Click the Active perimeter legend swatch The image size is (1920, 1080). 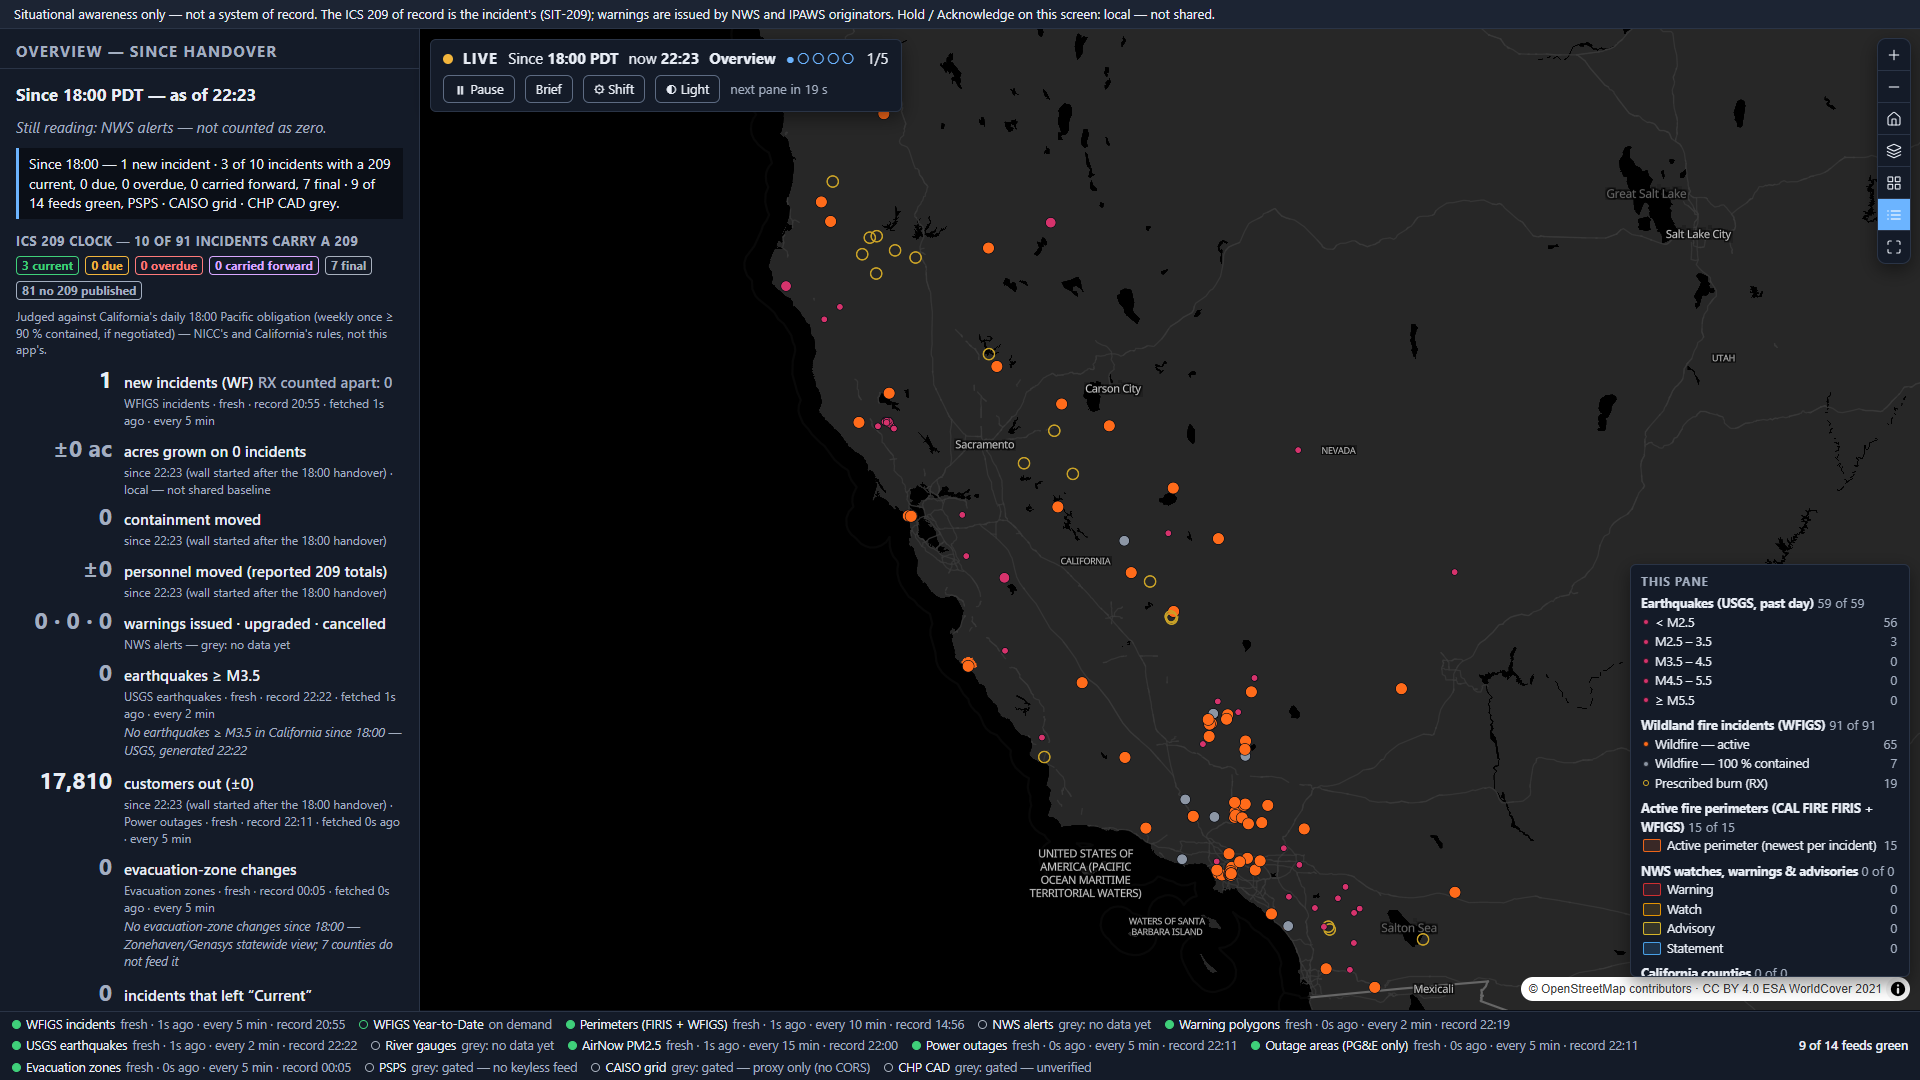click(x=1652, y=846)
